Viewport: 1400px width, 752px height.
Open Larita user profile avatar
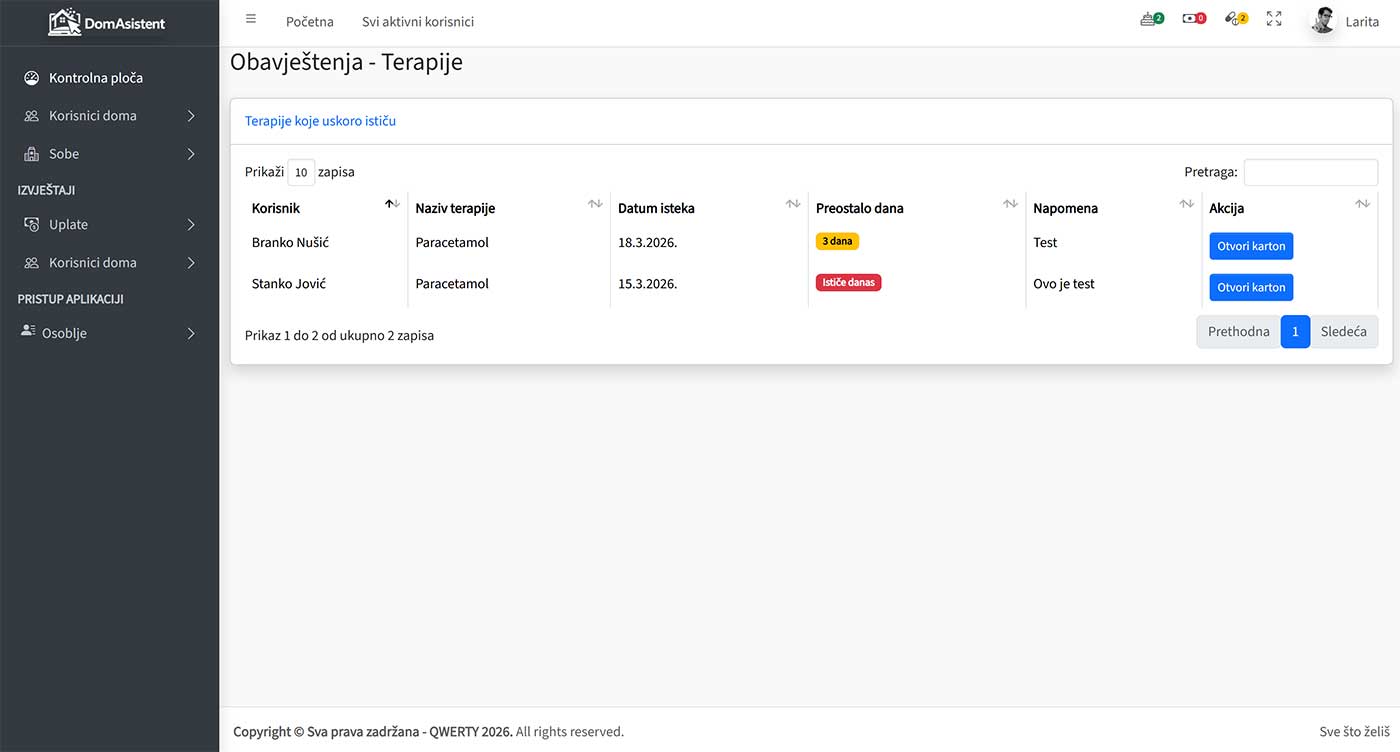1323,21
